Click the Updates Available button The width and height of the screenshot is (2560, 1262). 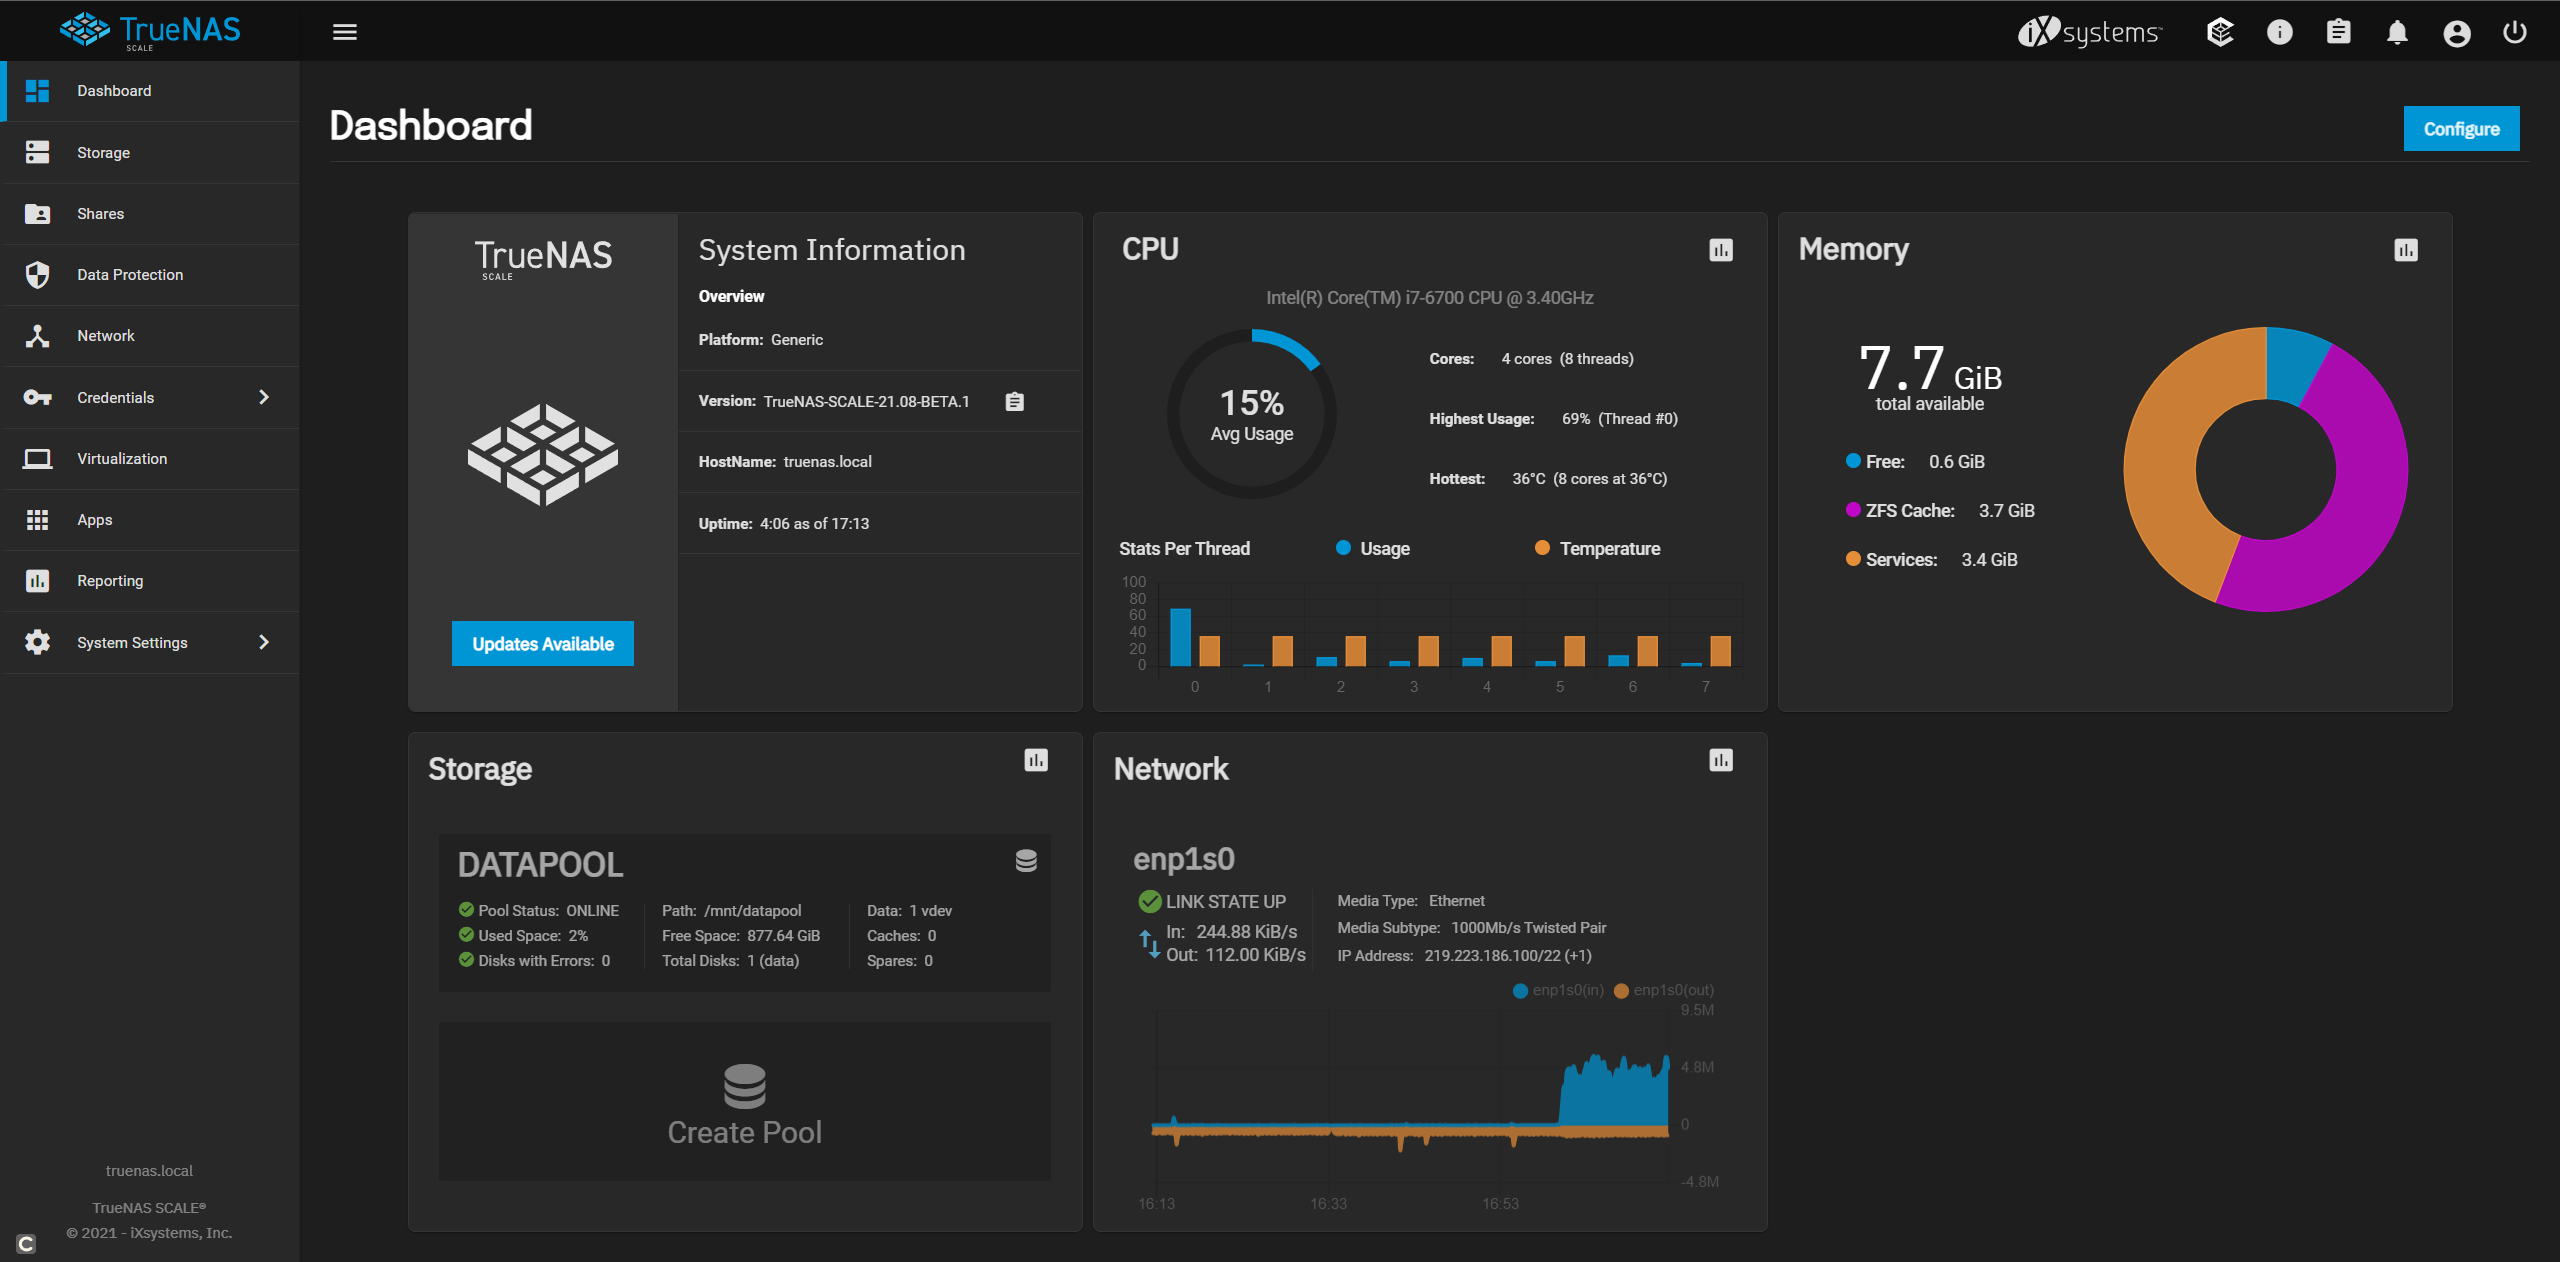tap(542, 643)
